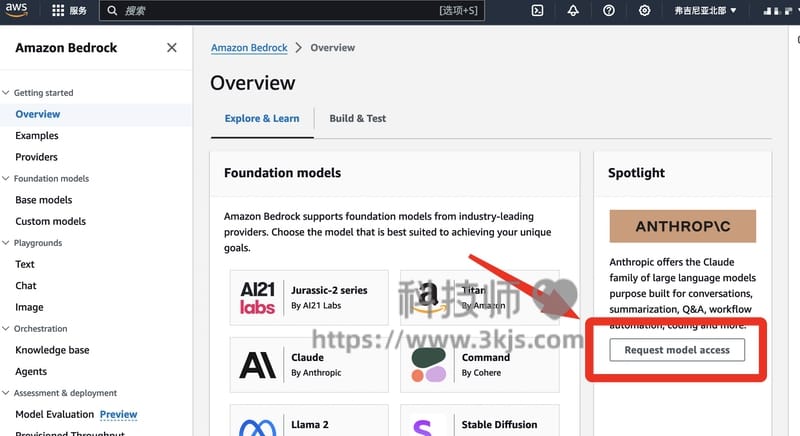Focus the AWS search field
This screenshot has height=436, width=800.
coord(292,11)
